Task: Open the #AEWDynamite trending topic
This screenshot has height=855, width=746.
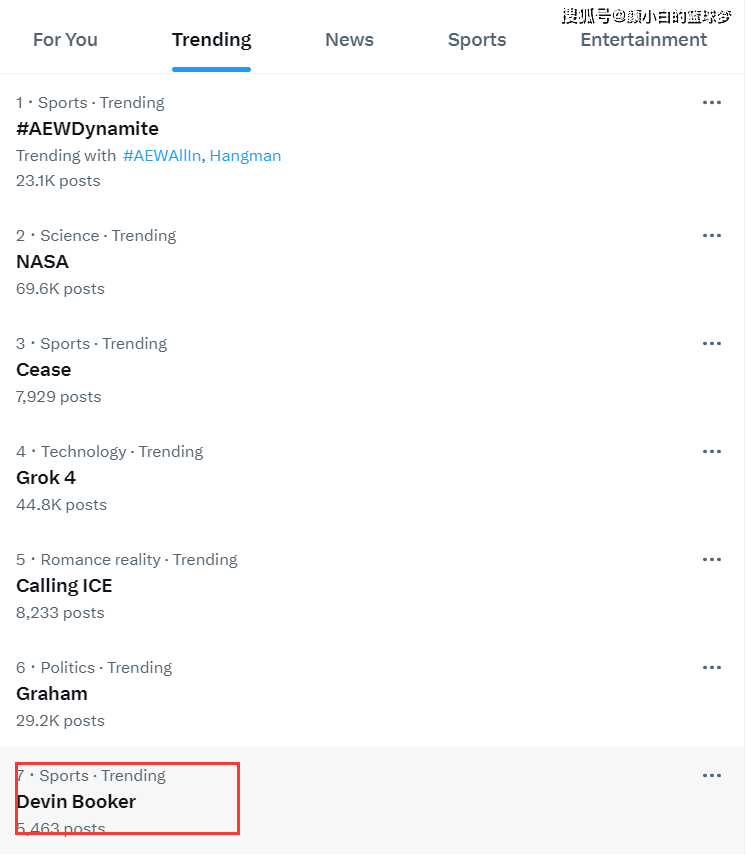Action: coord(88,129)
